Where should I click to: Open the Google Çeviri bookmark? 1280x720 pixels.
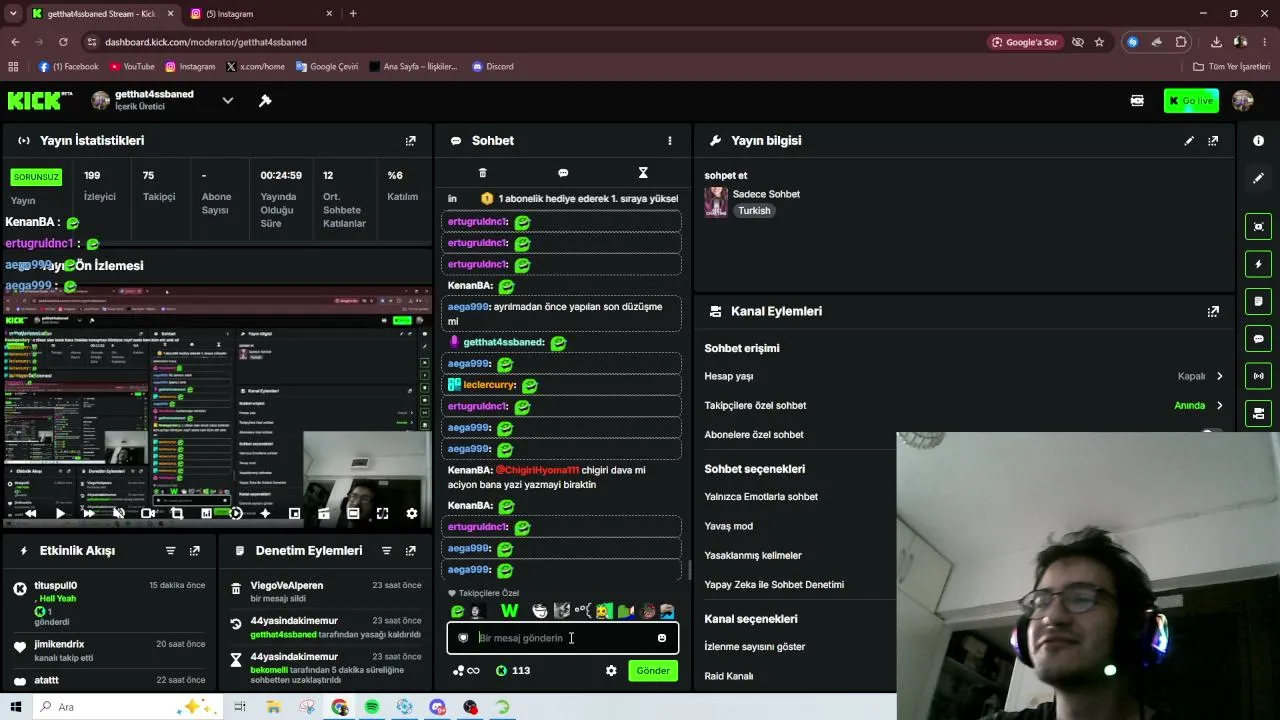tap(327, 67)
